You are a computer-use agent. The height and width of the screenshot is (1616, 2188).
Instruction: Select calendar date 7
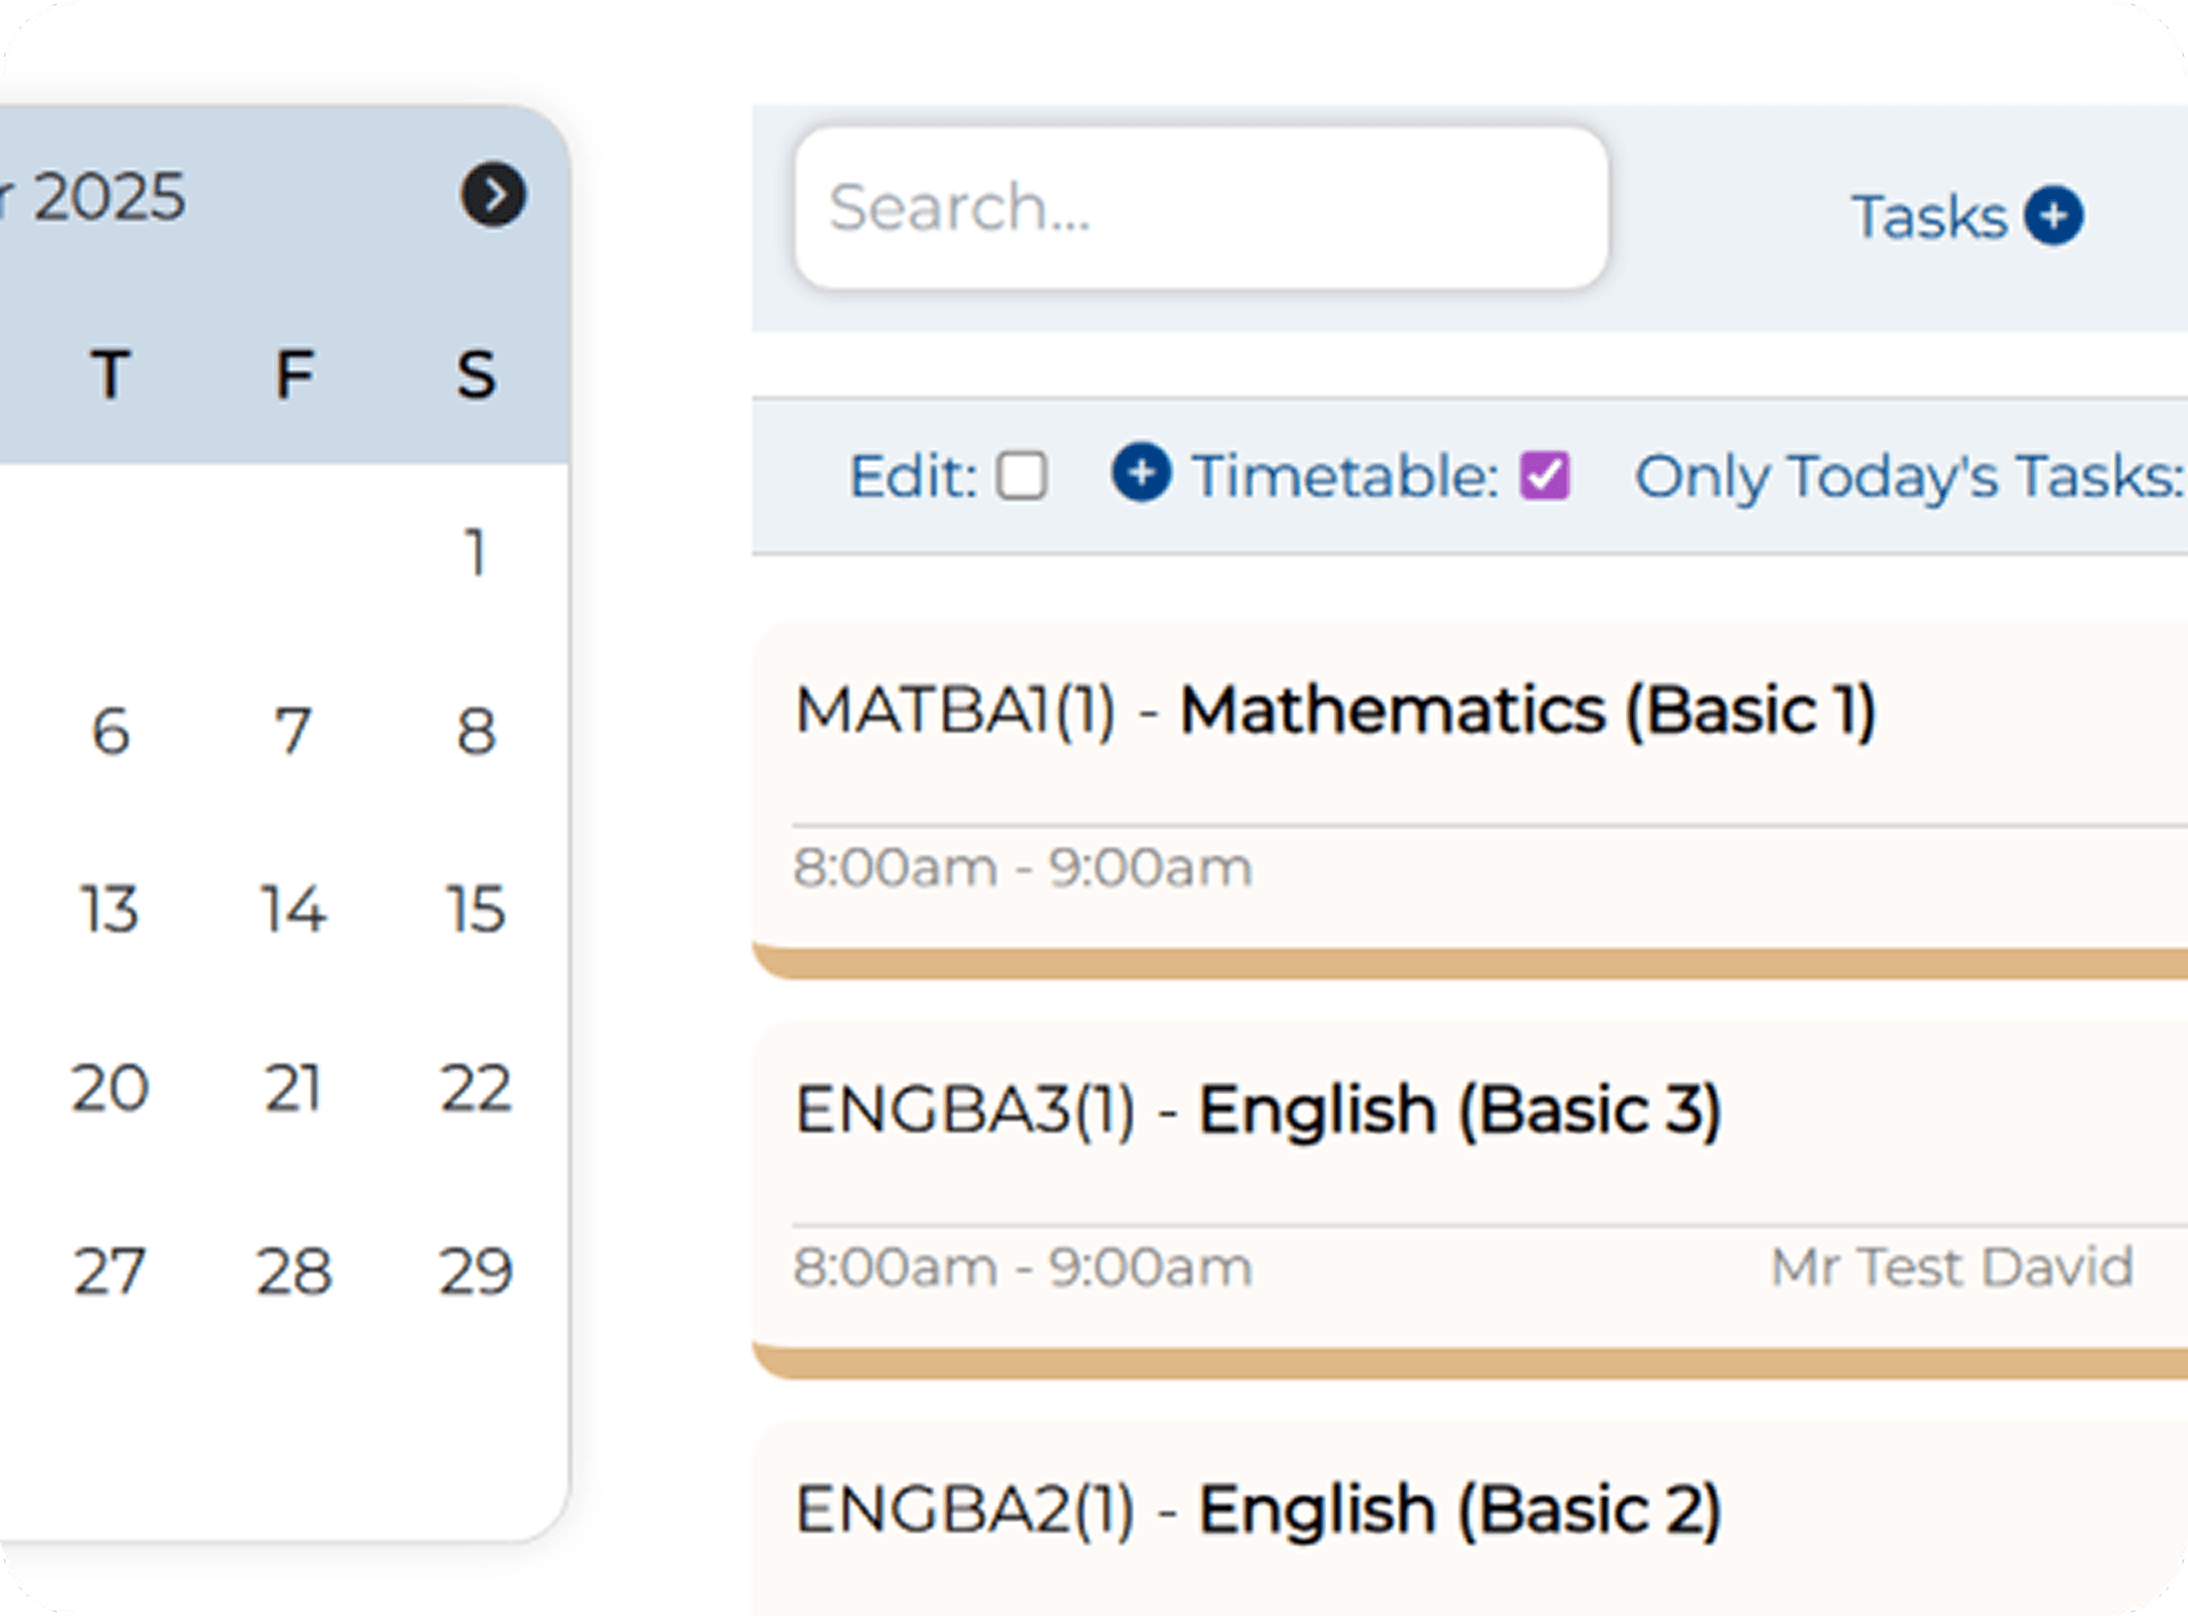click(x=293, y=730)
